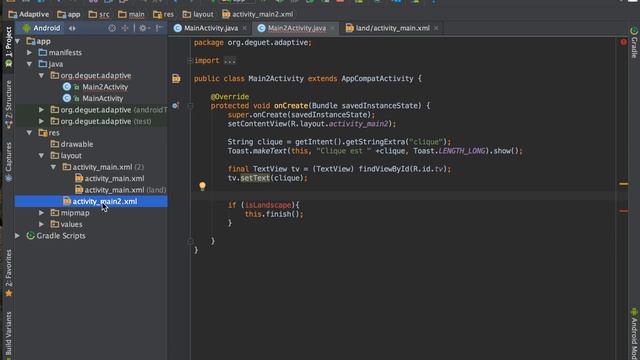
Task: Expand the folded import statement
Action: (x=230, y=61)
